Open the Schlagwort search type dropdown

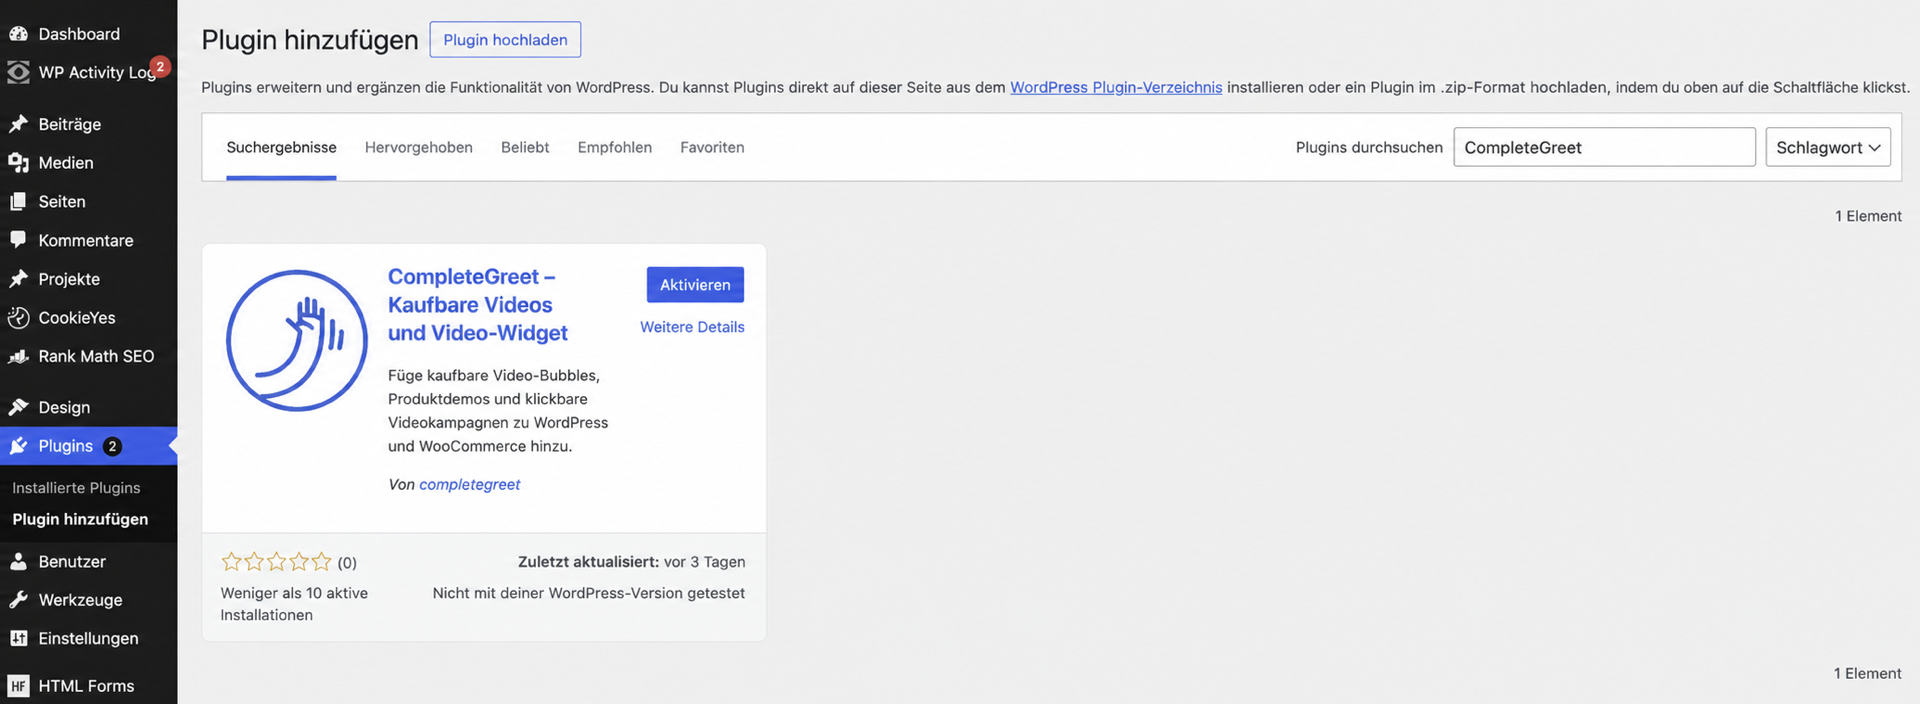(1828, 147)
